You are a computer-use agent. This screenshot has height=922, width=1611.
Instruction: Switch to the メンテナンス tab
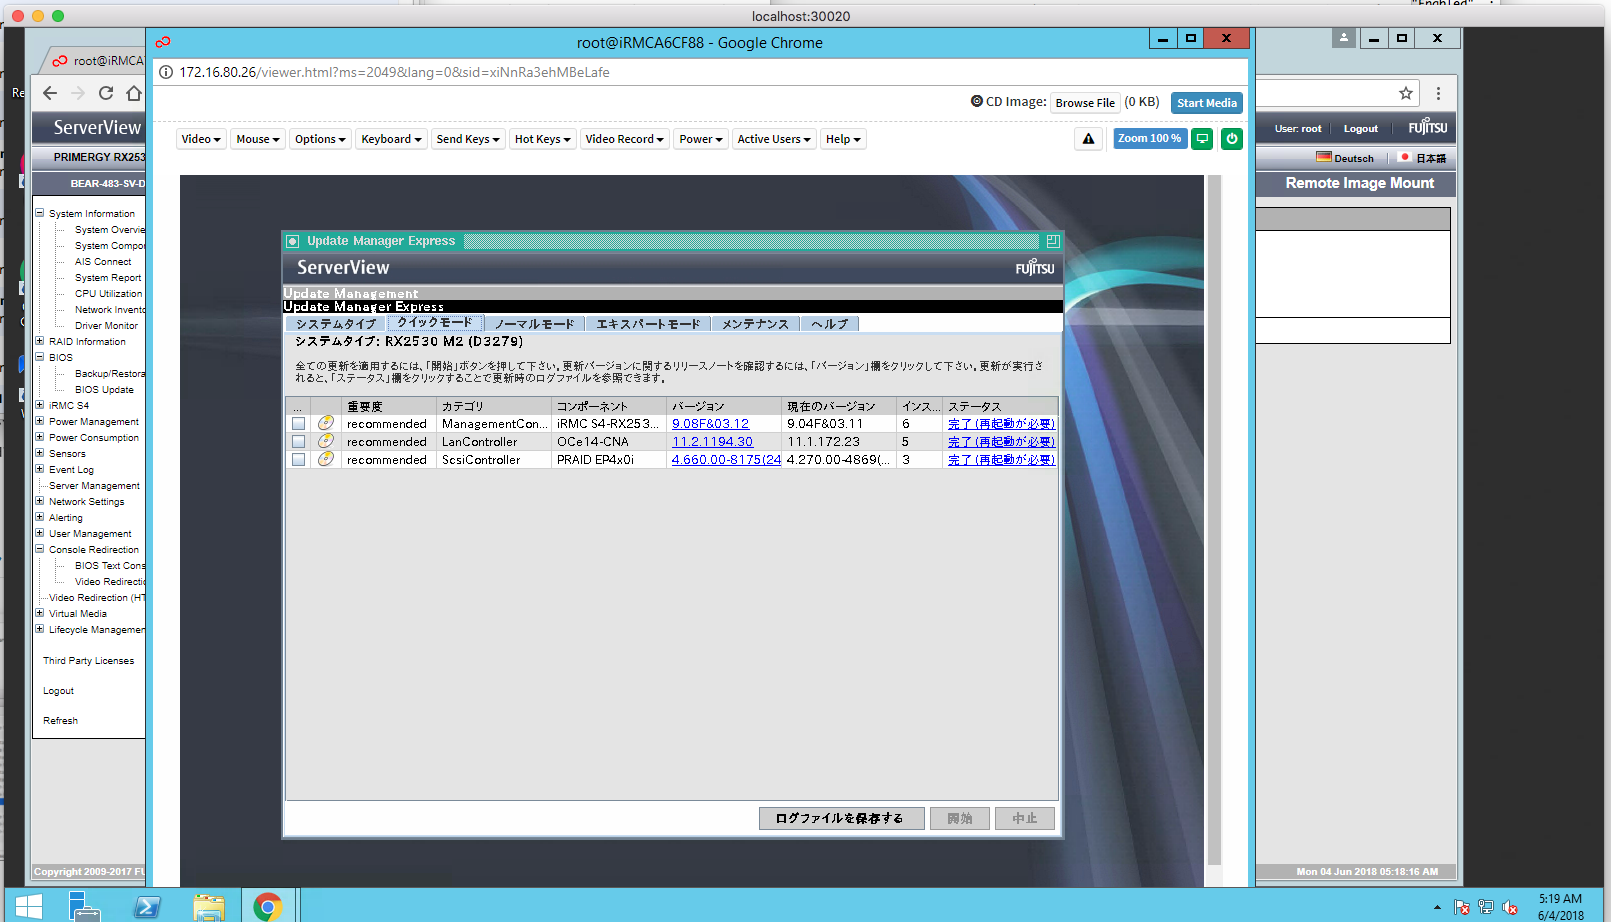click(756, 324)
